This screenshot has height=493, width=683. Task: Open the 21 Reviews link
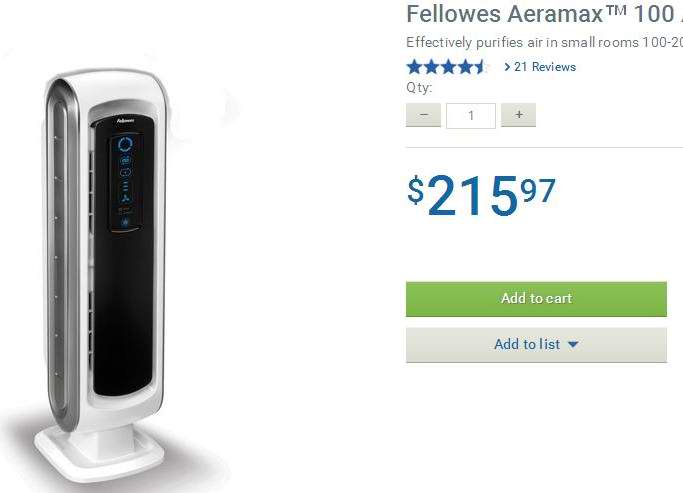click(545, 67)
